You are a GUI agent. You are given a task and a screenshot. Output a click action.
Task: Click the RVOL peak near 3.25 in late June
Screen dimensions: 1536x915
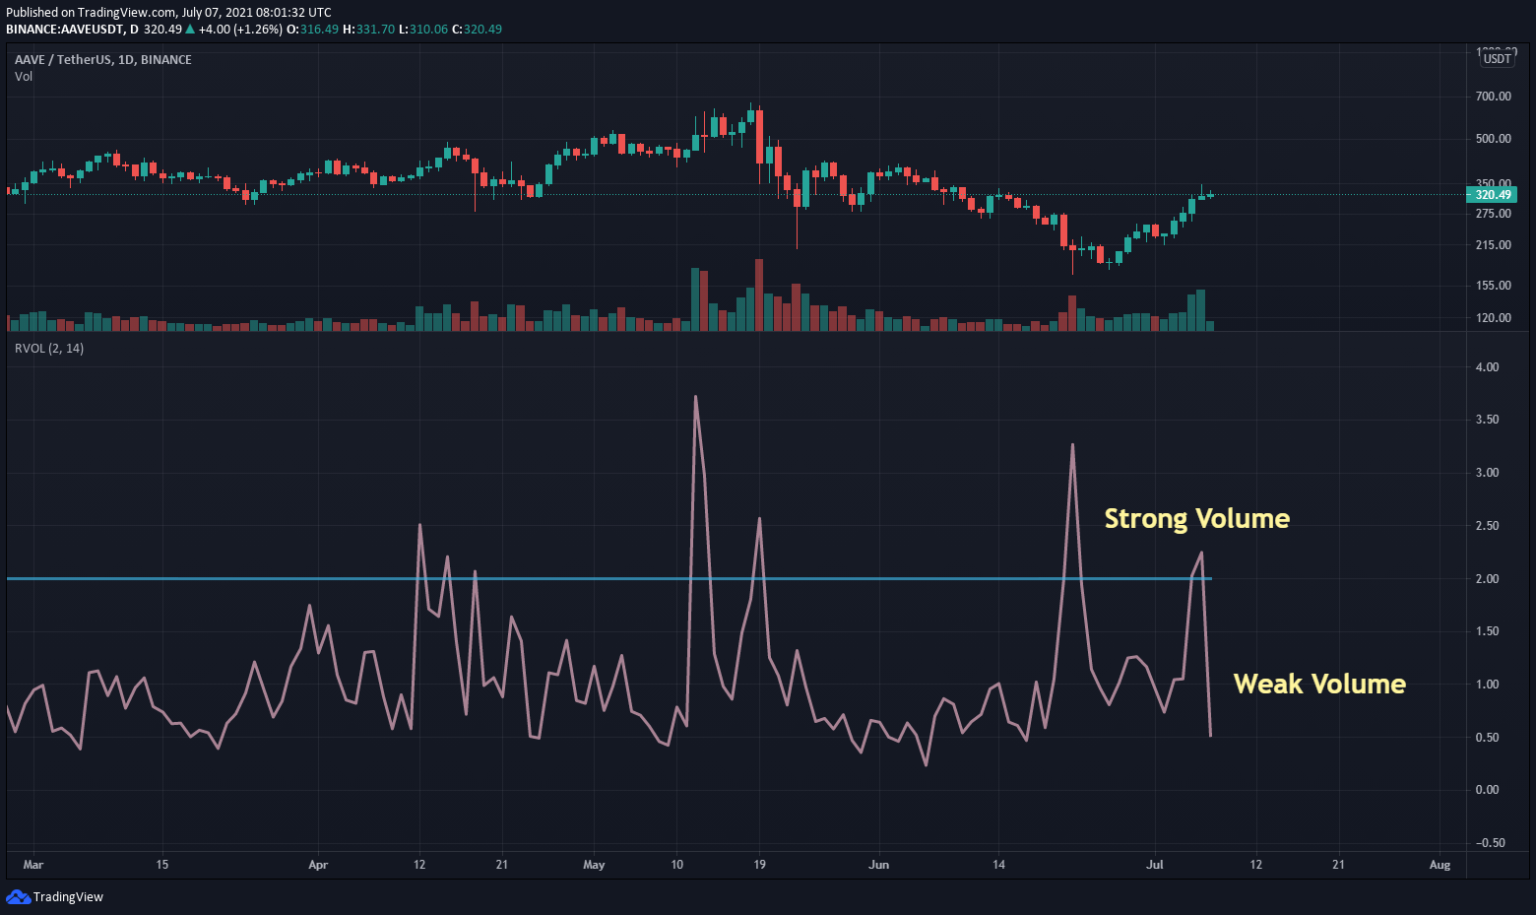pos(1072,445)
